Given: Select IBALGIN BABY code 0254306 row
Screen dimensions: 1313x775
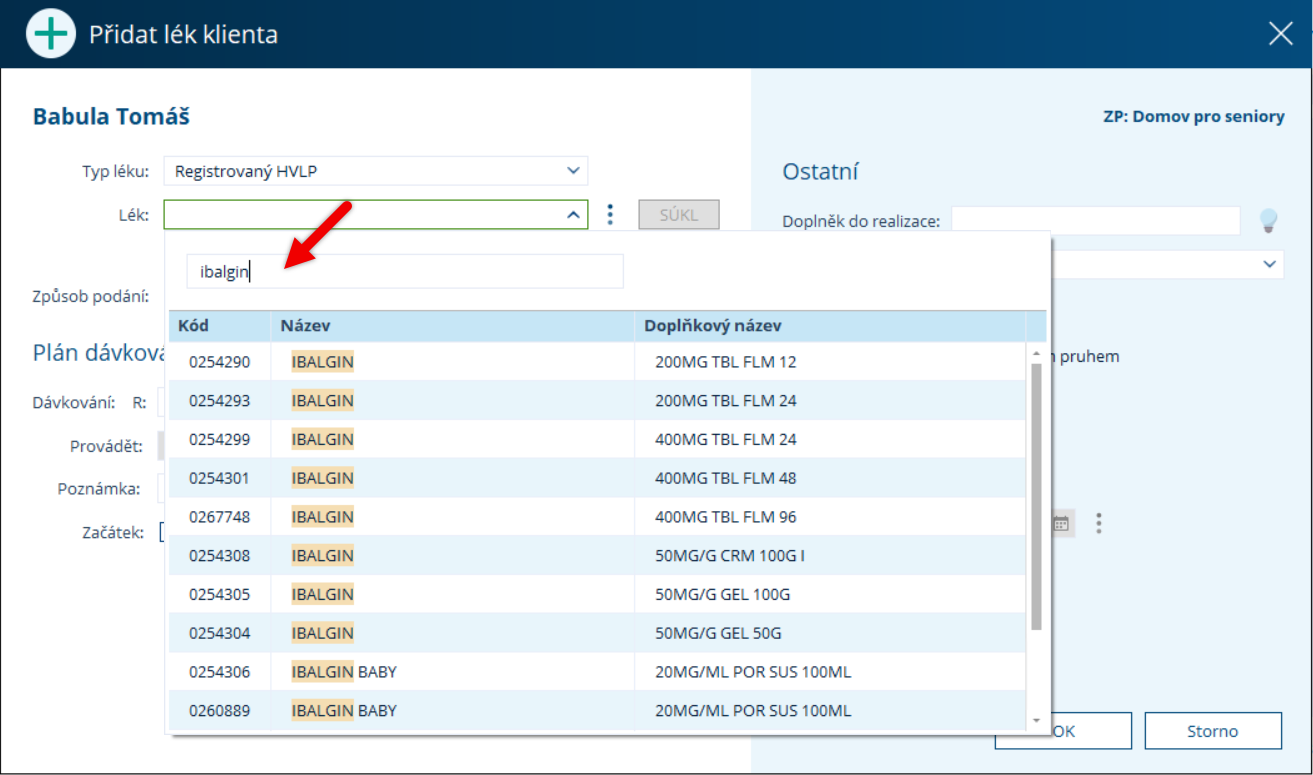Looking at the screenshot, I should [x=597, y=672].
